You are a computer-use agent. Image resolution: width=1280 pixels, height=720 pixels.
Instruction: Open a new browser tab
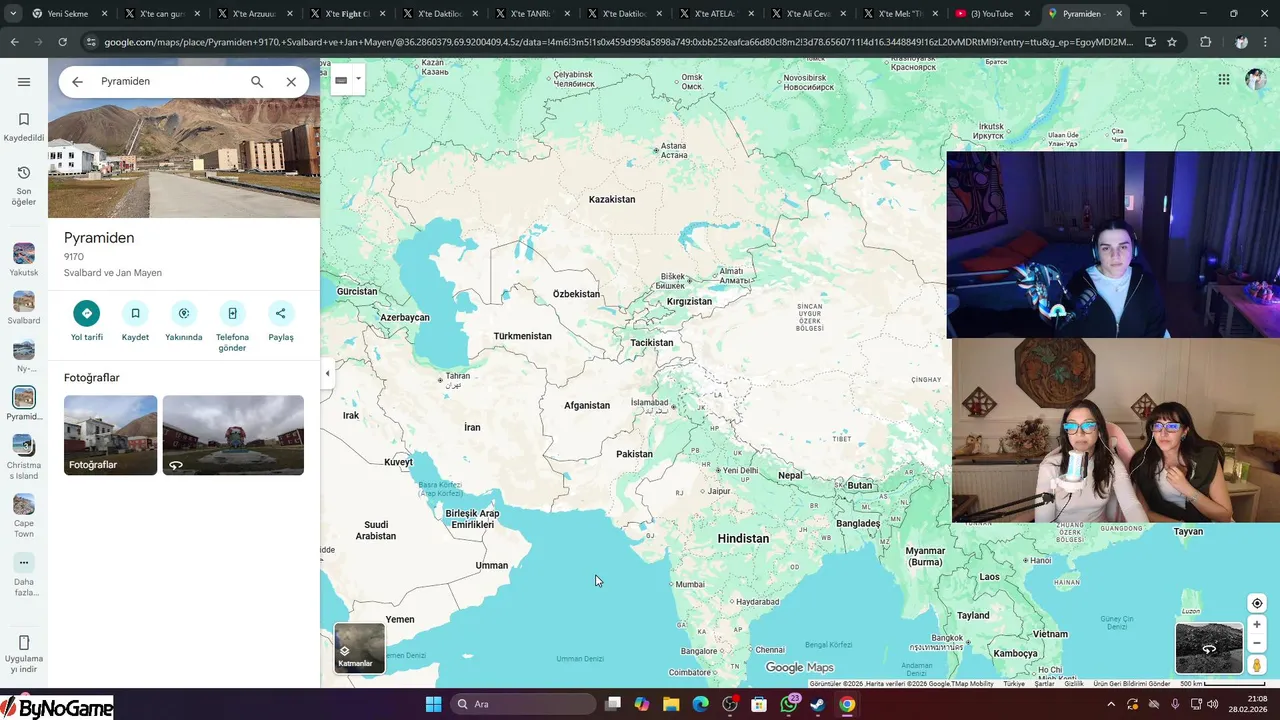tap(1143, 14)
